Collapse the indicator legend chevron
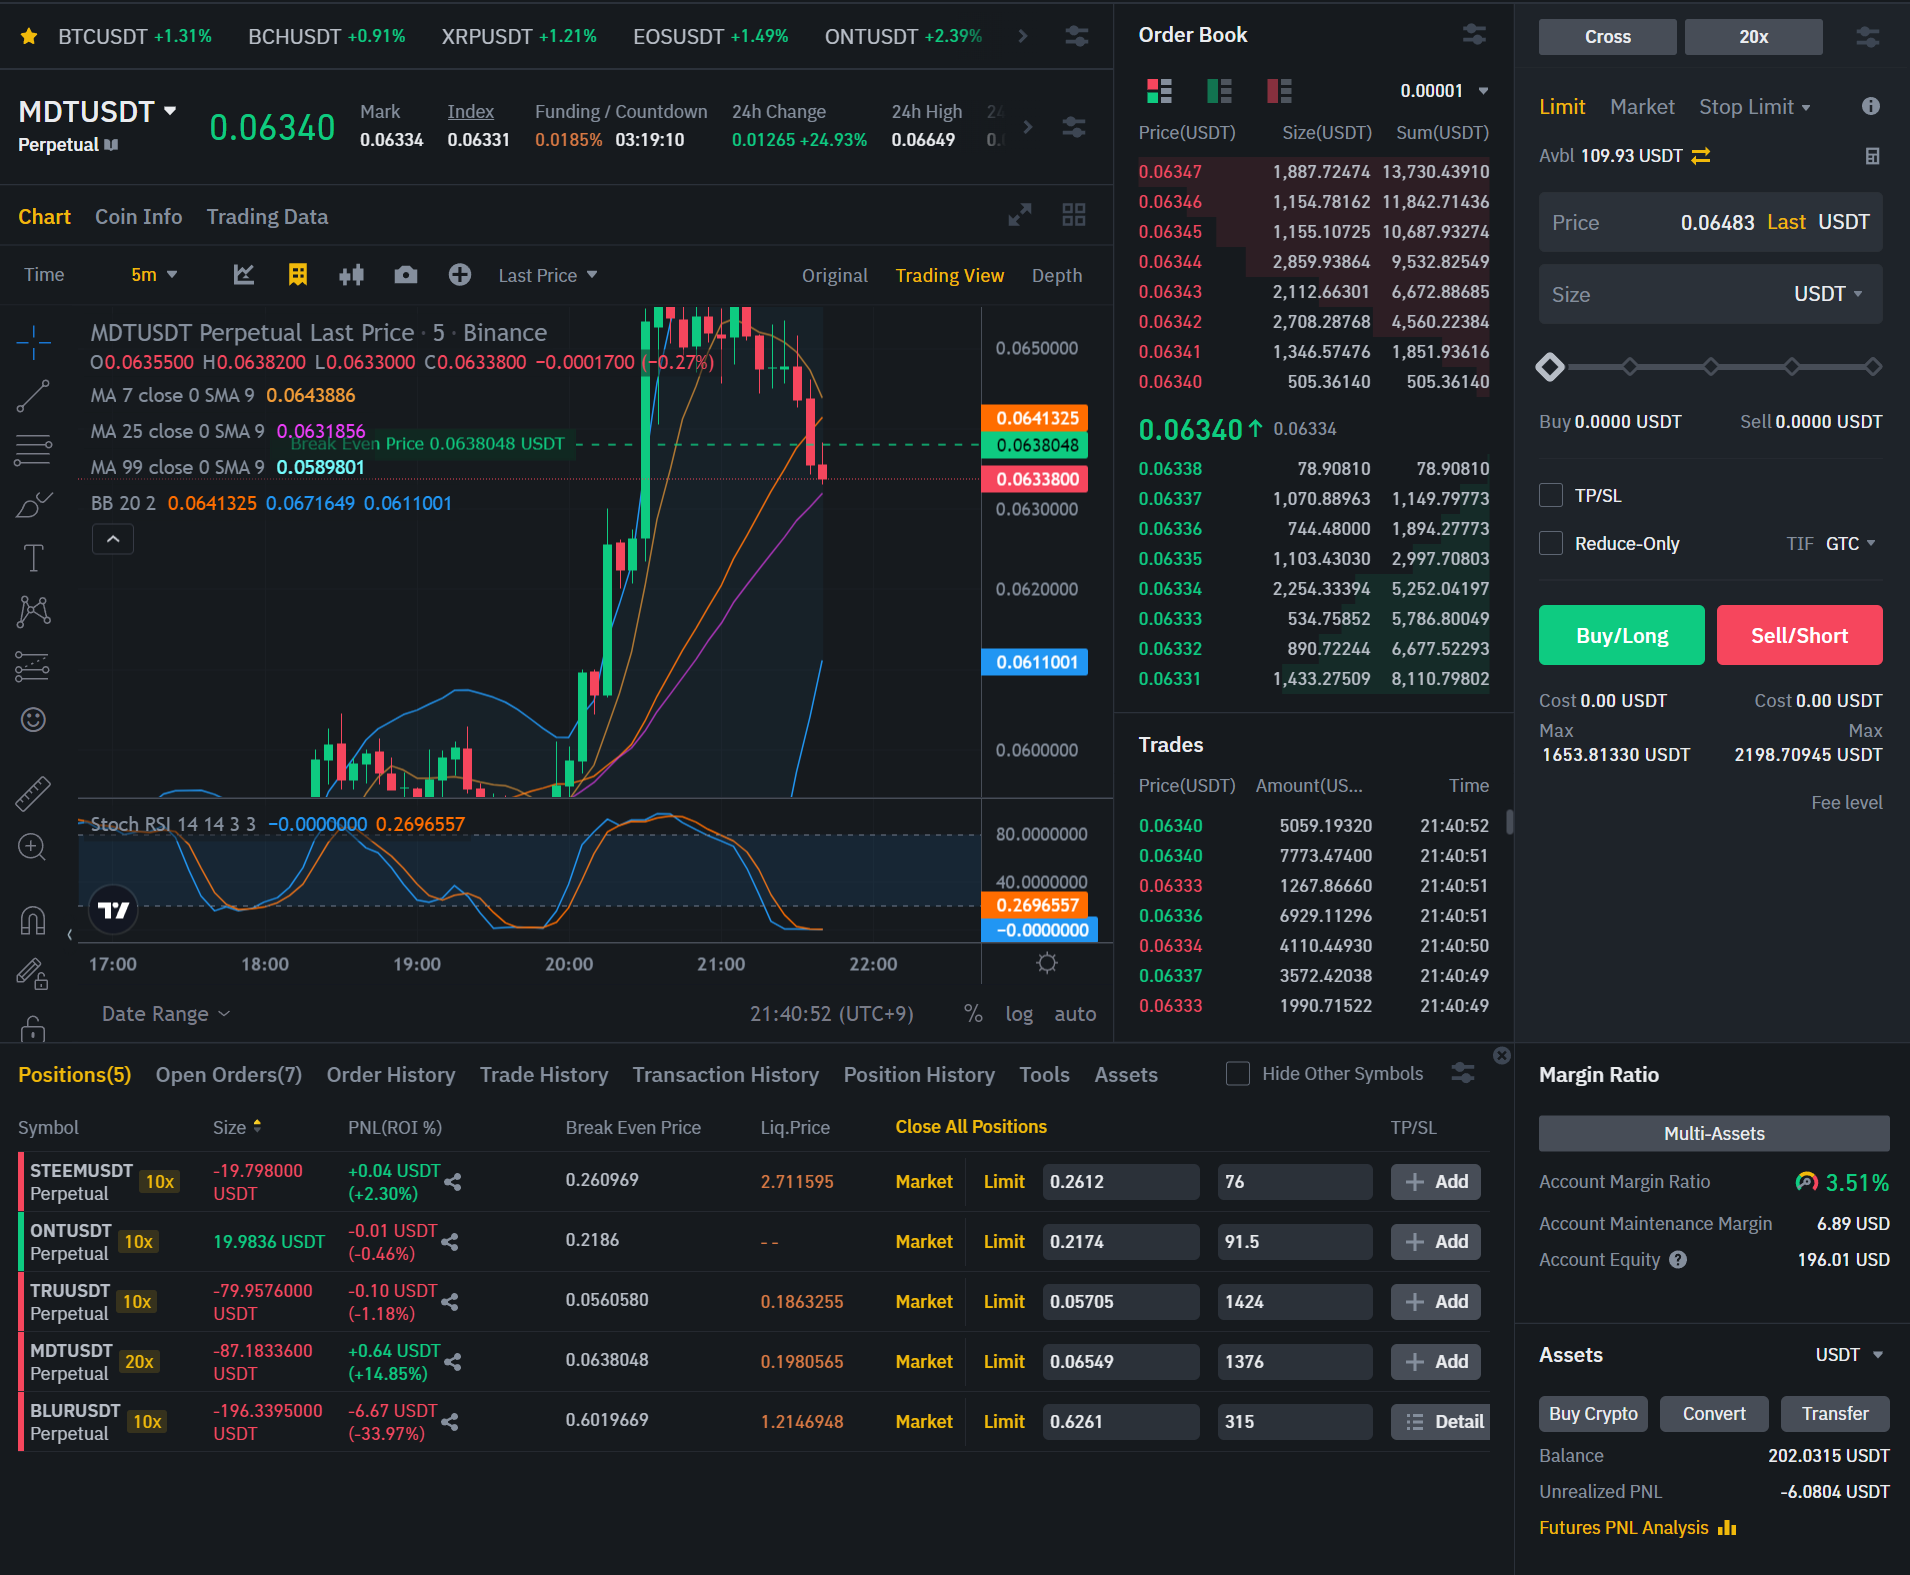 pyautogui.click(x=113, y=540)
